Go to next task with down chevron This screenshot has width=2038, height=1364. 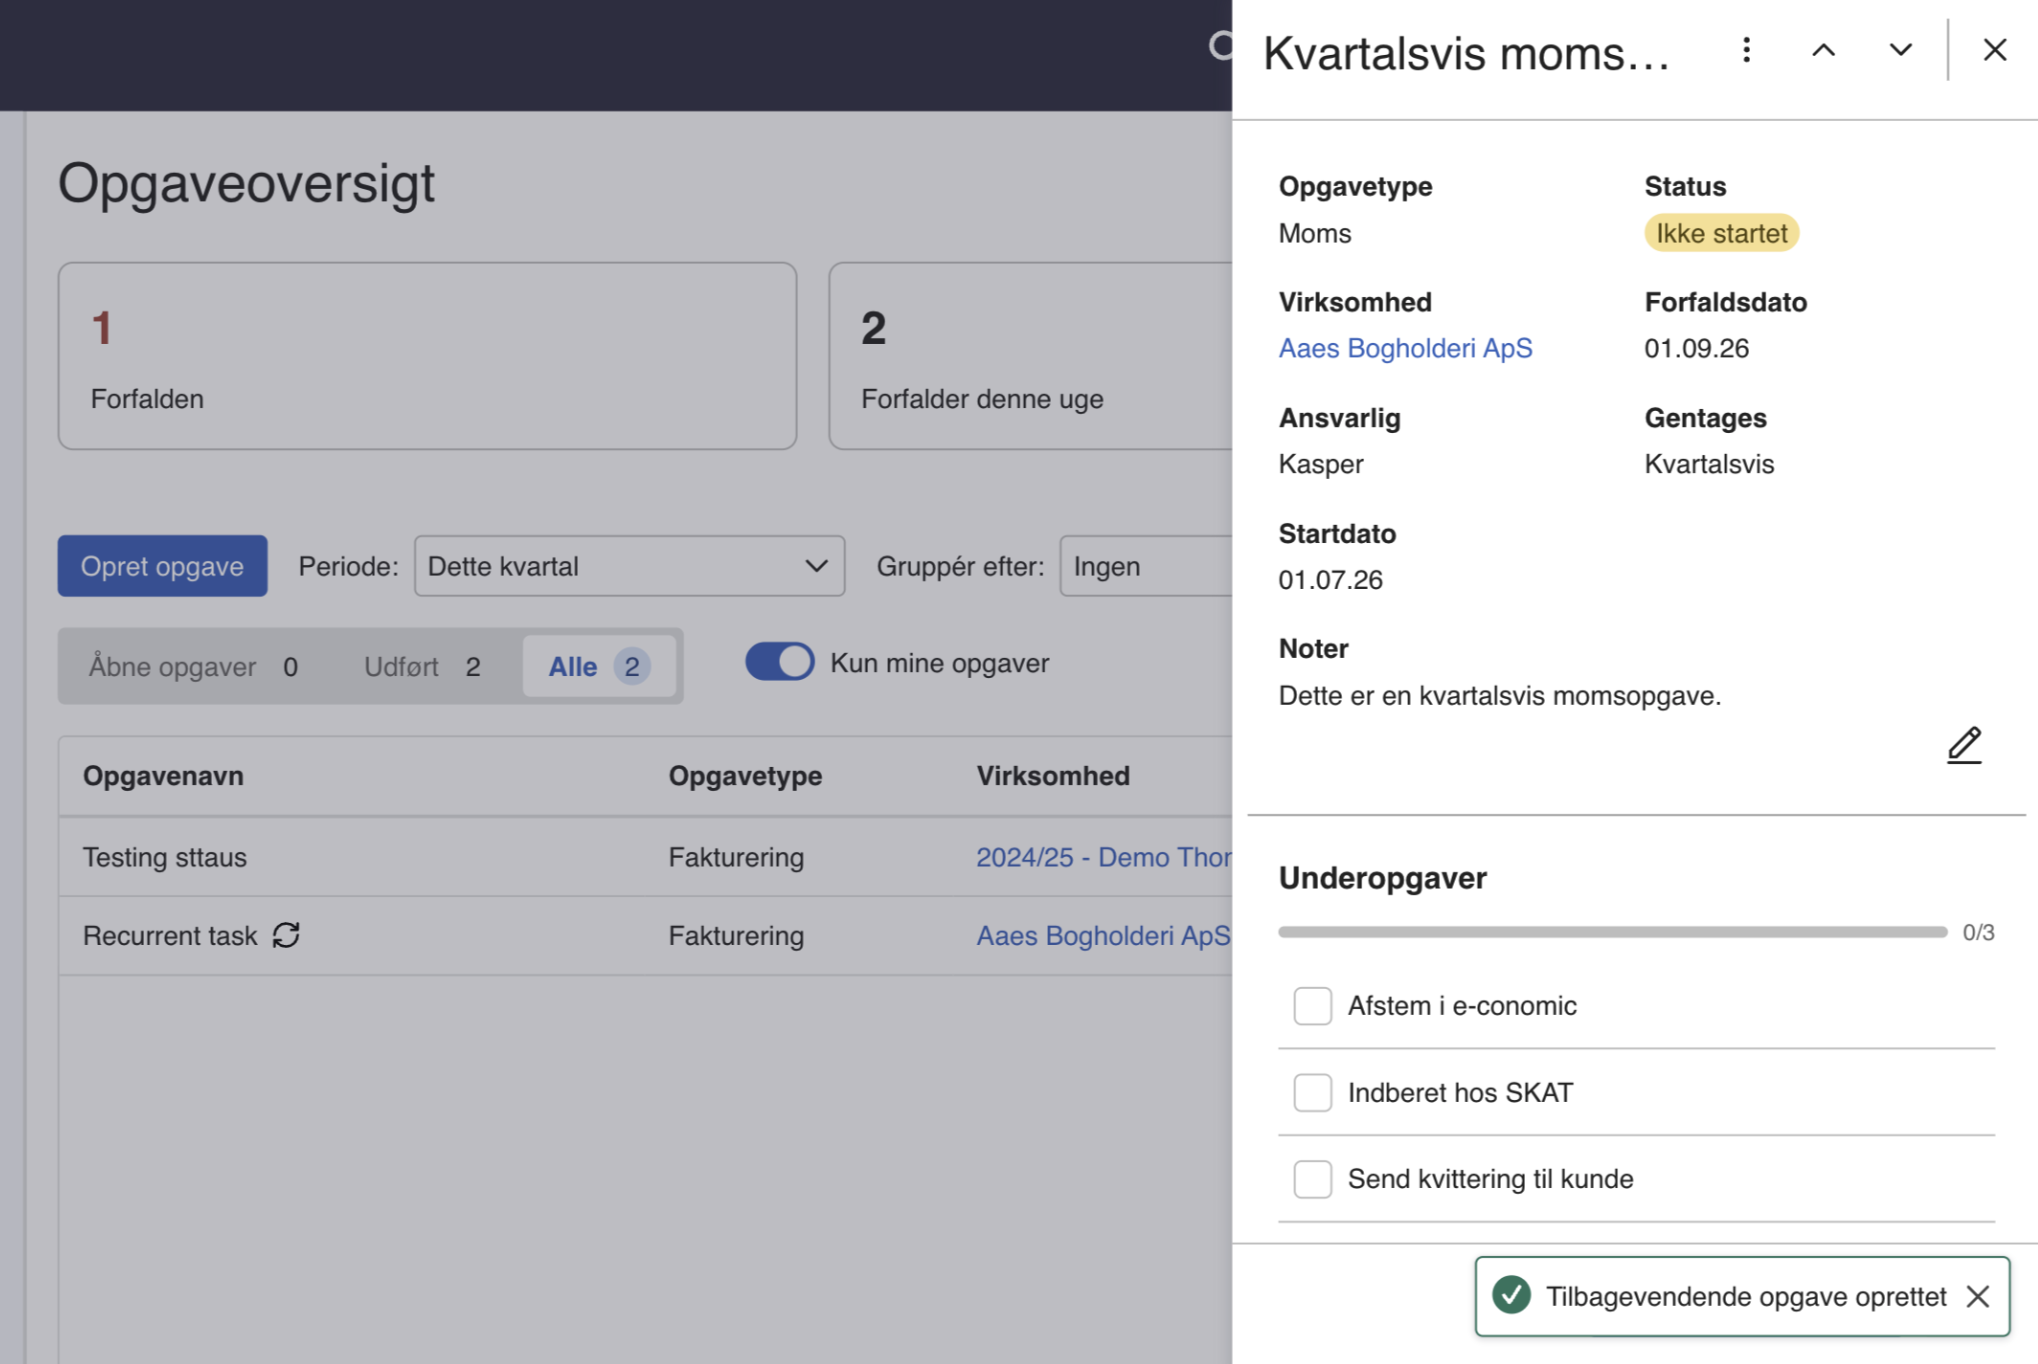click(1900, 50)
